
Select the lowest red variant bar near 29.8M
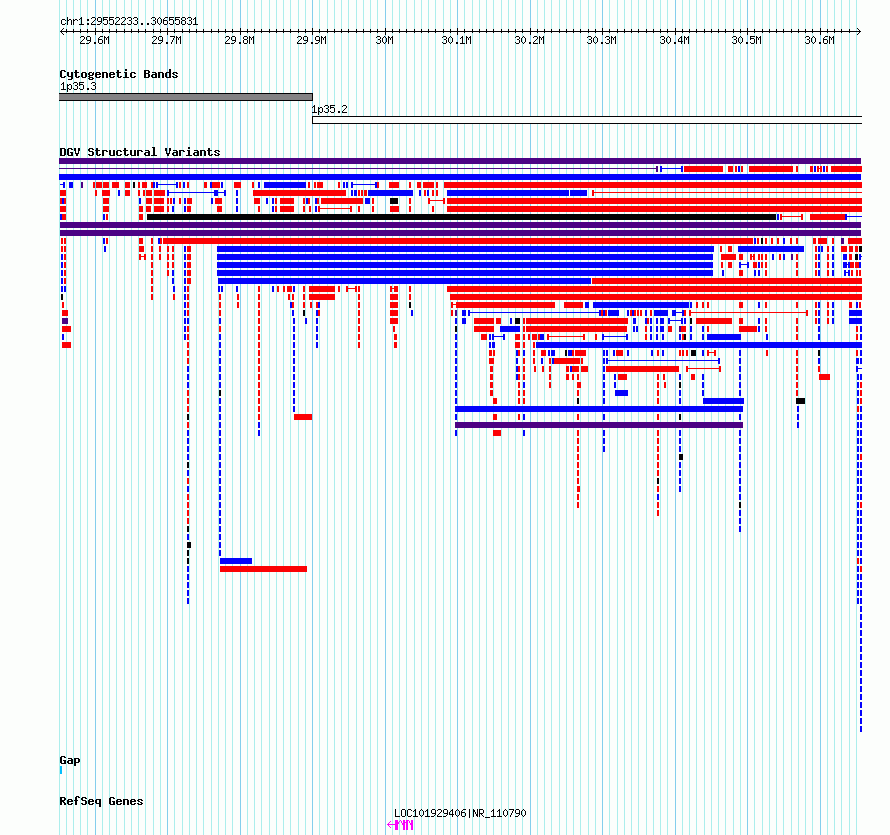pos(263,569)
